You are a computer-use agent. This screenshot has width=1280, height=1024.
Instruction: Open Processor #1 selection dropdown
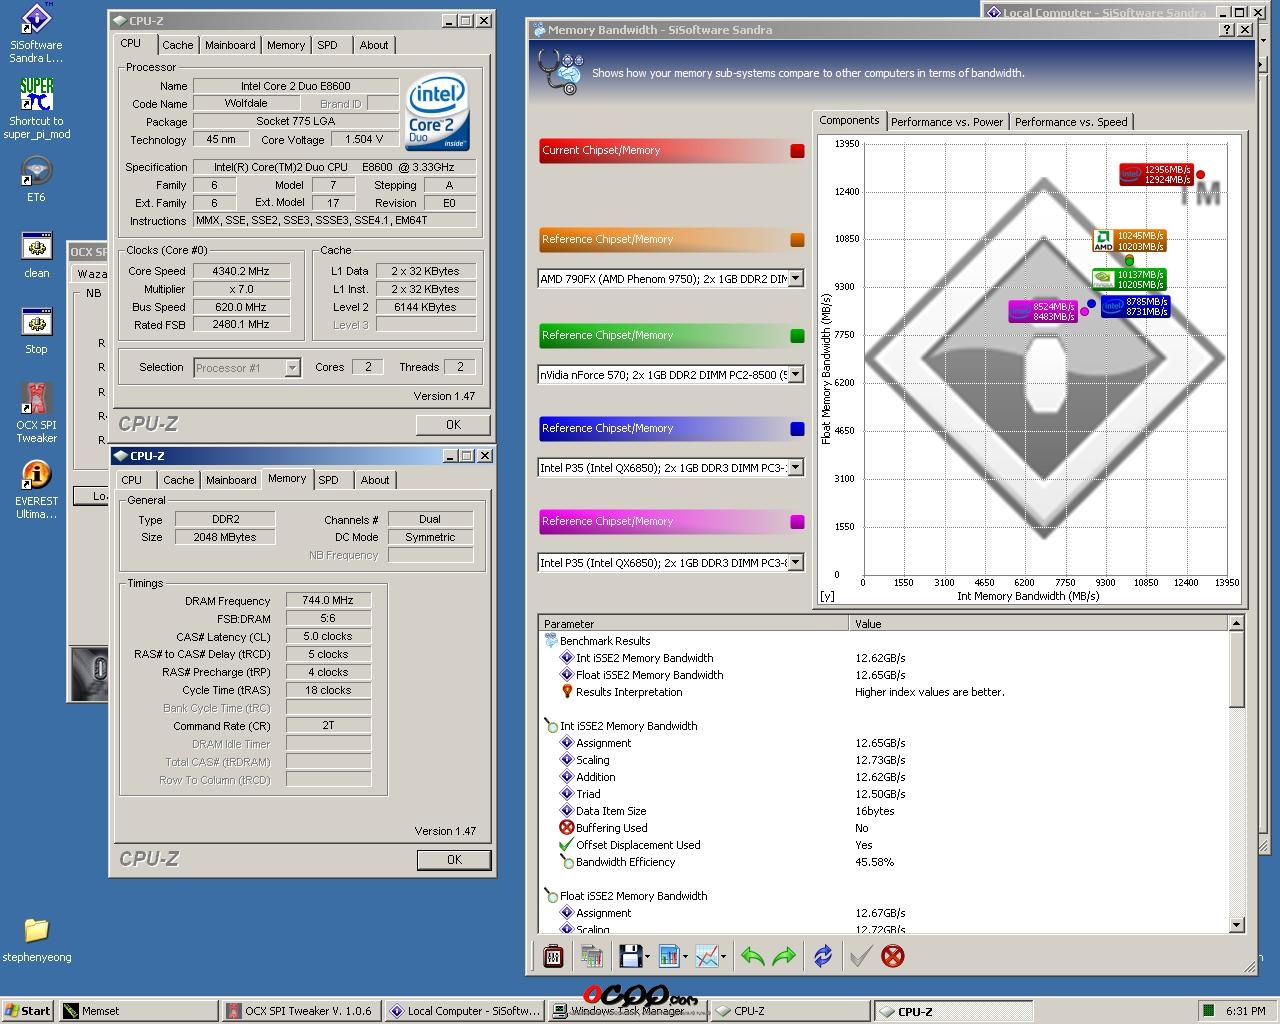point(292,368)
